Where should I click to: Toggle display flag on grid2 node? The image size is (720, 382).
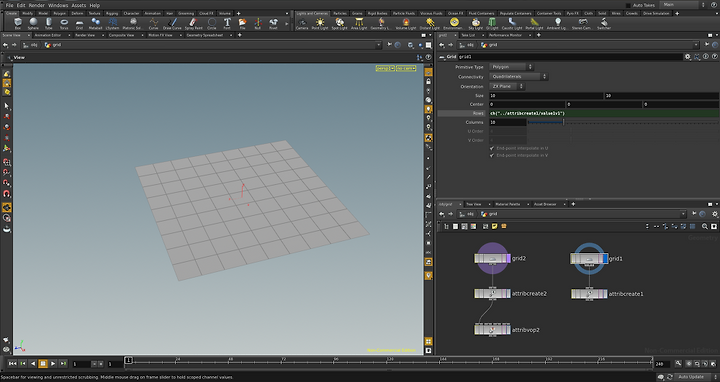508,258
